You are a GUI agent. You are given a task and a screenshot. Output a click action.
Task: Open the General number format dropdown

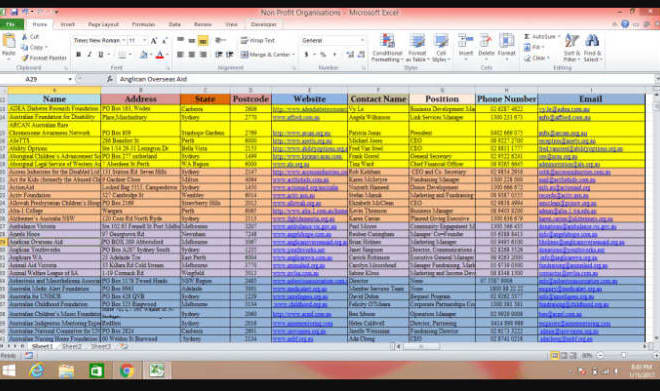[x=362, y=40]
